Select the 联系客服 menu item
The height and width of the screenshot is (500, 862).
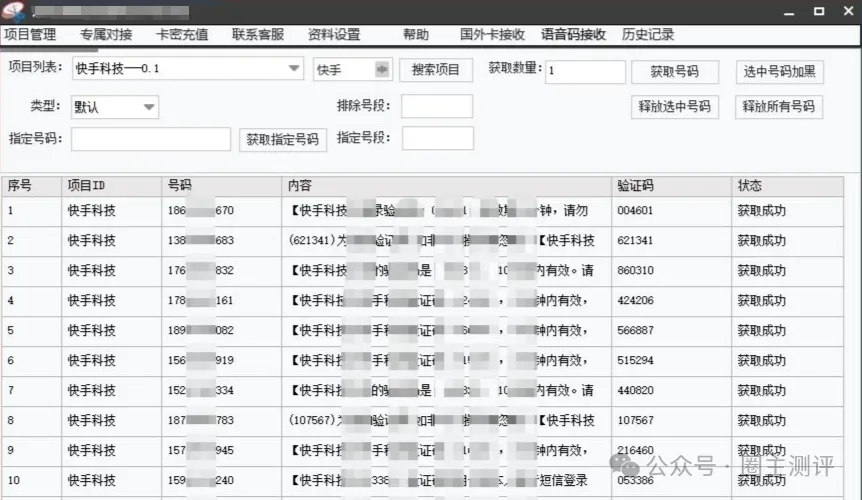pyautogui.click(x=258, y=34)
